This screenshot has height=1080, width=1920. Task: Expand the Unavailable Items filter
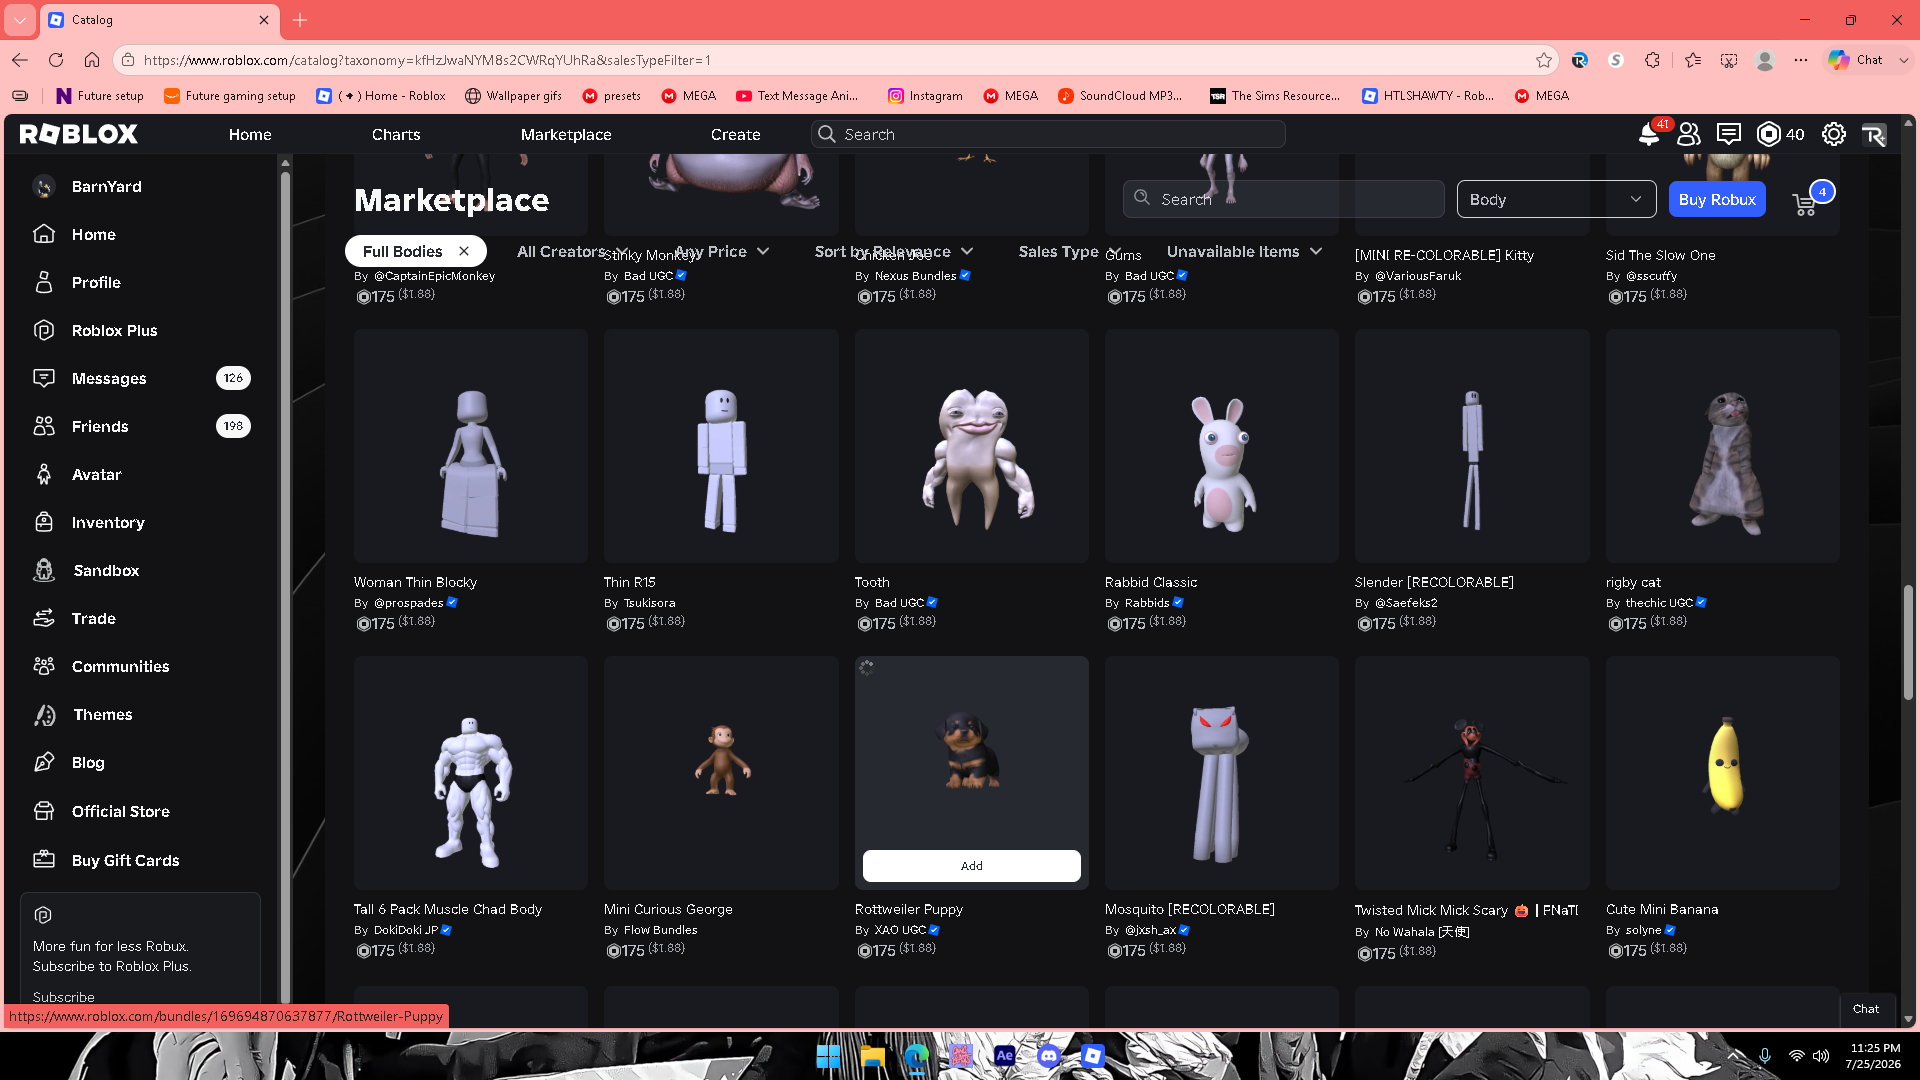click(1244, 251)
